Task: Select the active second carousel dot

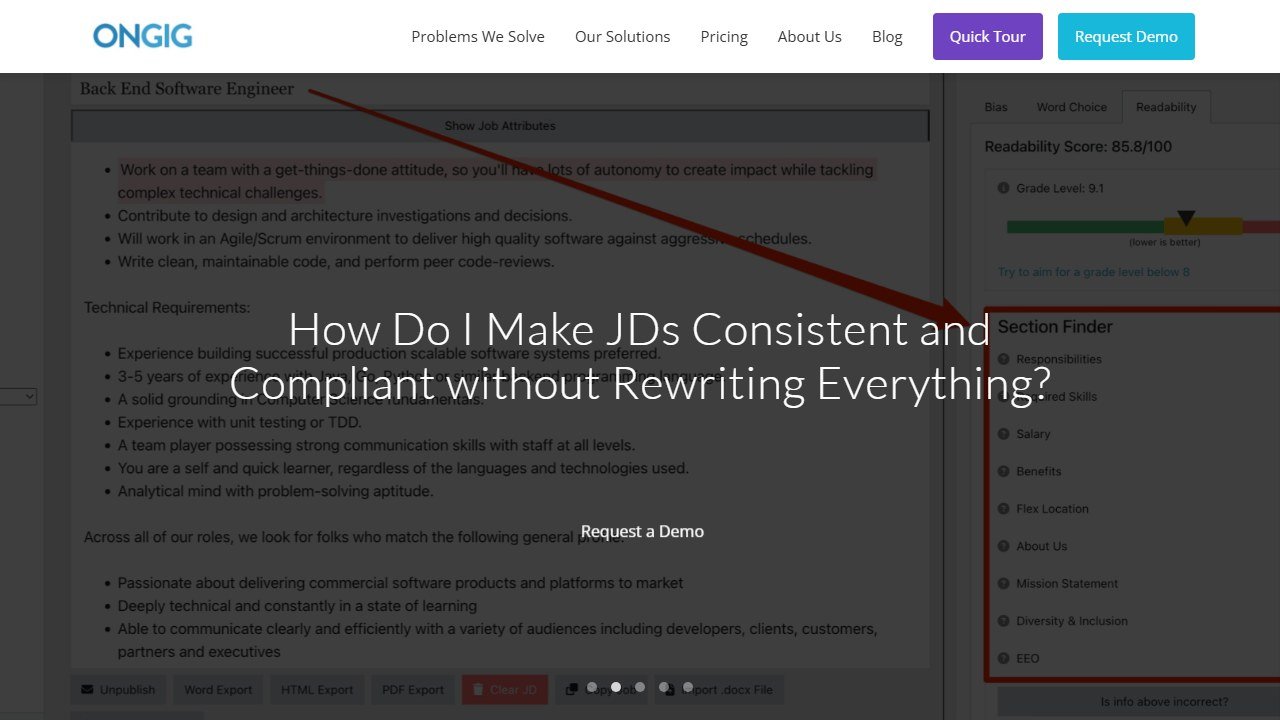Action: [616, 687]
